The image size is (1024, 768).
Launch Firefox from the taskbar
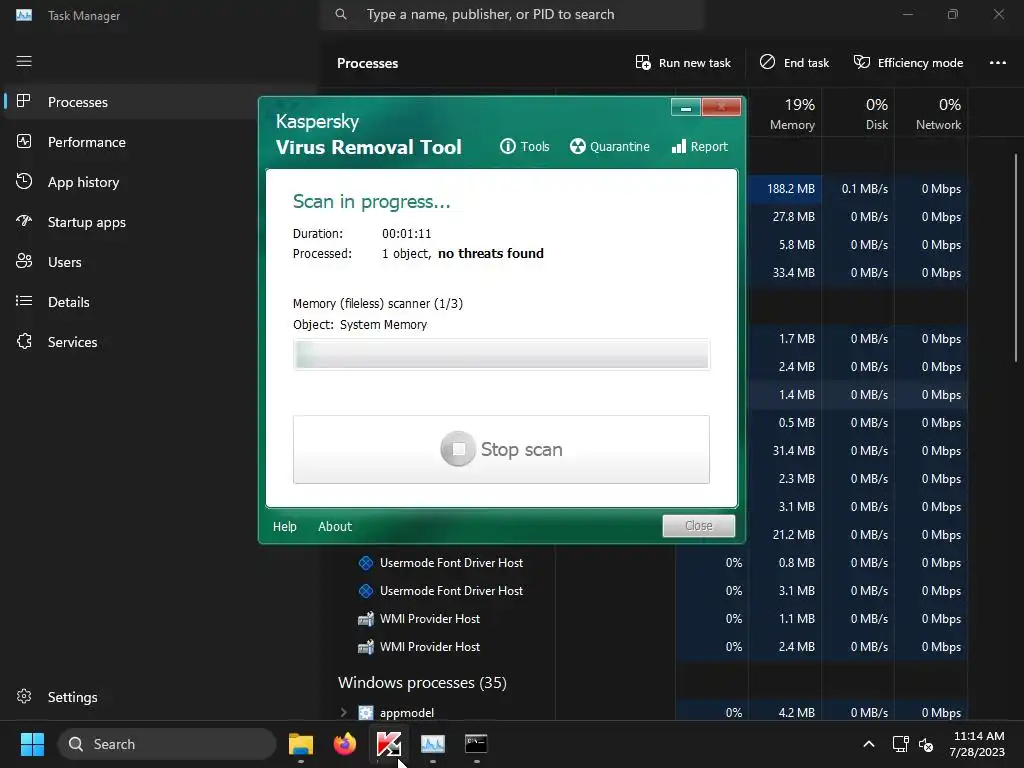345,744
